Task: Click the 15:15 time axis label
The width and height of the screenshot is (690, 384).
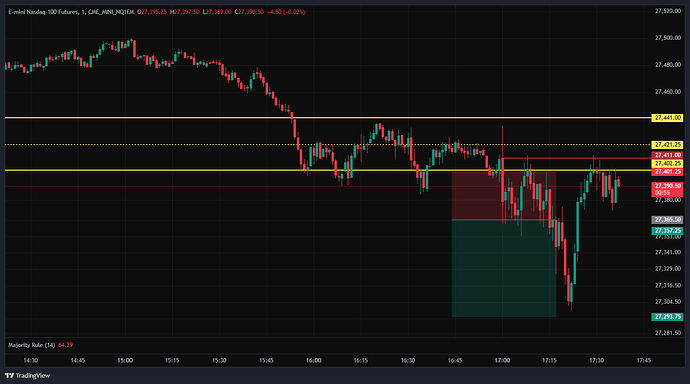Action: click(172, 361)
